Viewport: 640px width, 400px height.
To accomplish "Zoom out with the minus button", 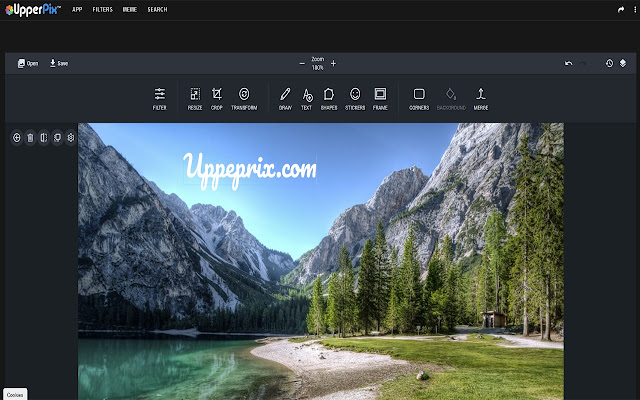I will point(302,64).
